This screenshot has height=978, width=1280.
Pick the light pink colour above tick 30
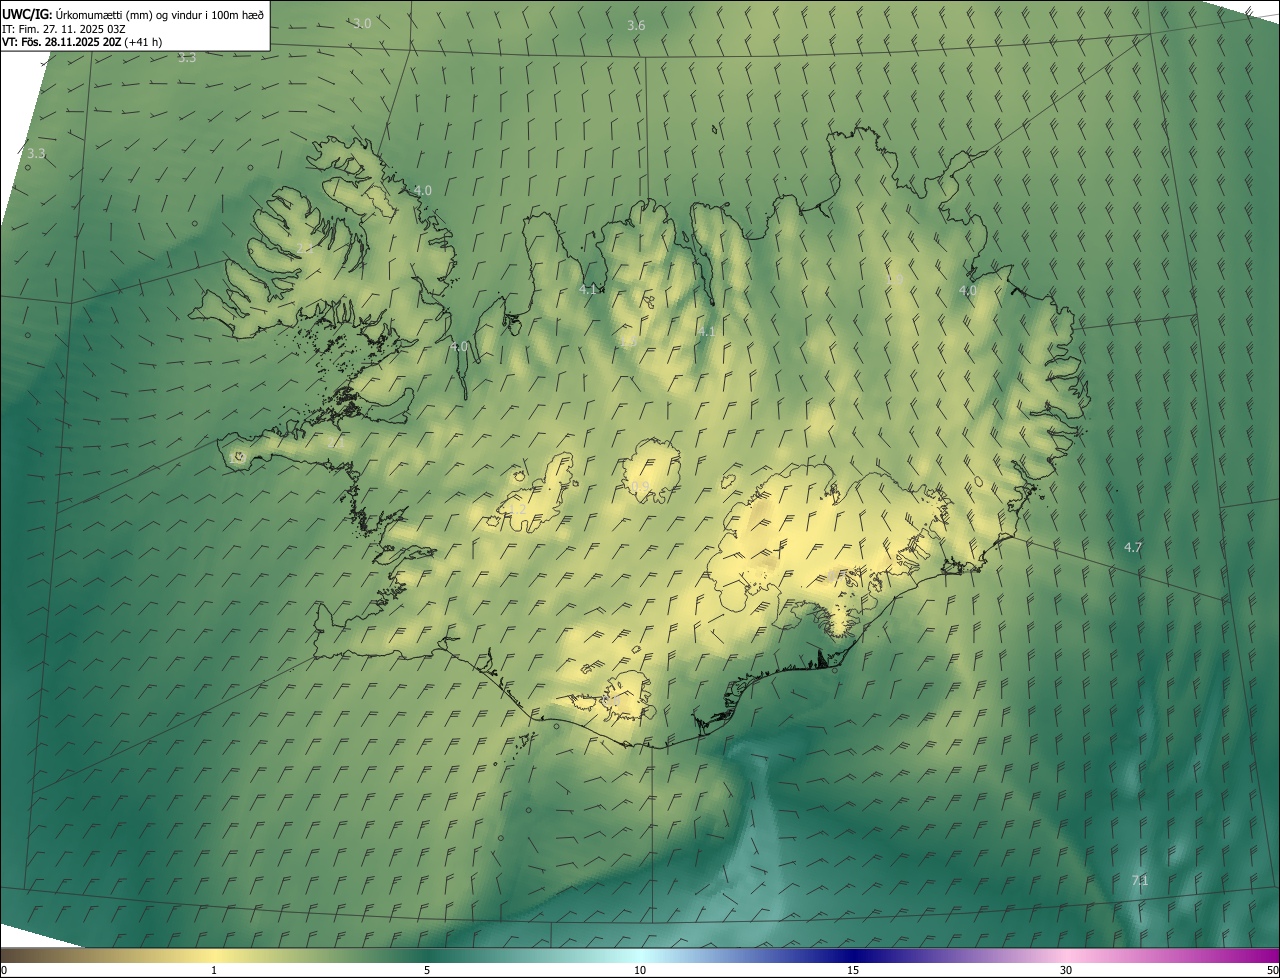tap(1066, 955)
